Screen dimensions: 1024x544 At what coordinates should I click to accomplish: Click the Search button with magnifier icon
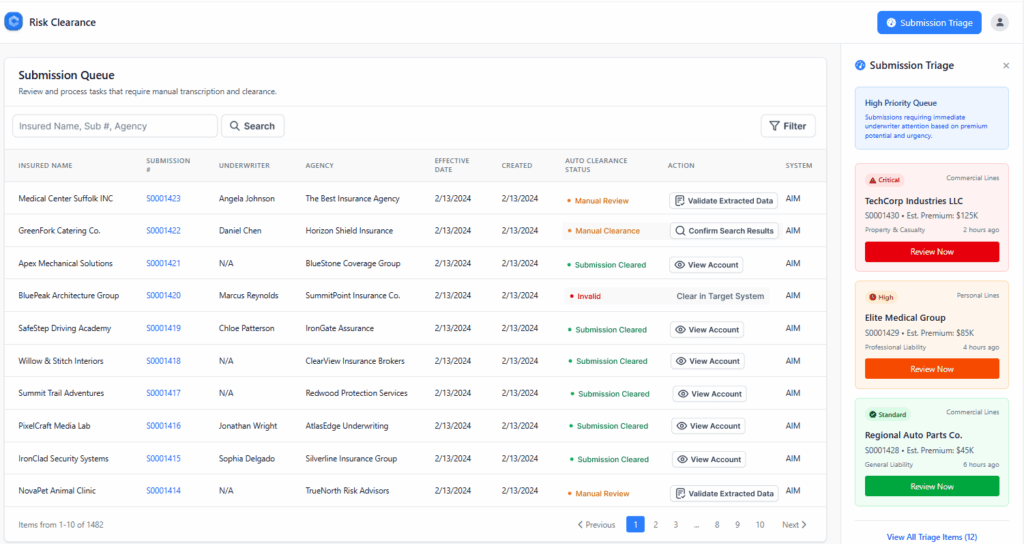click(252, 126)
